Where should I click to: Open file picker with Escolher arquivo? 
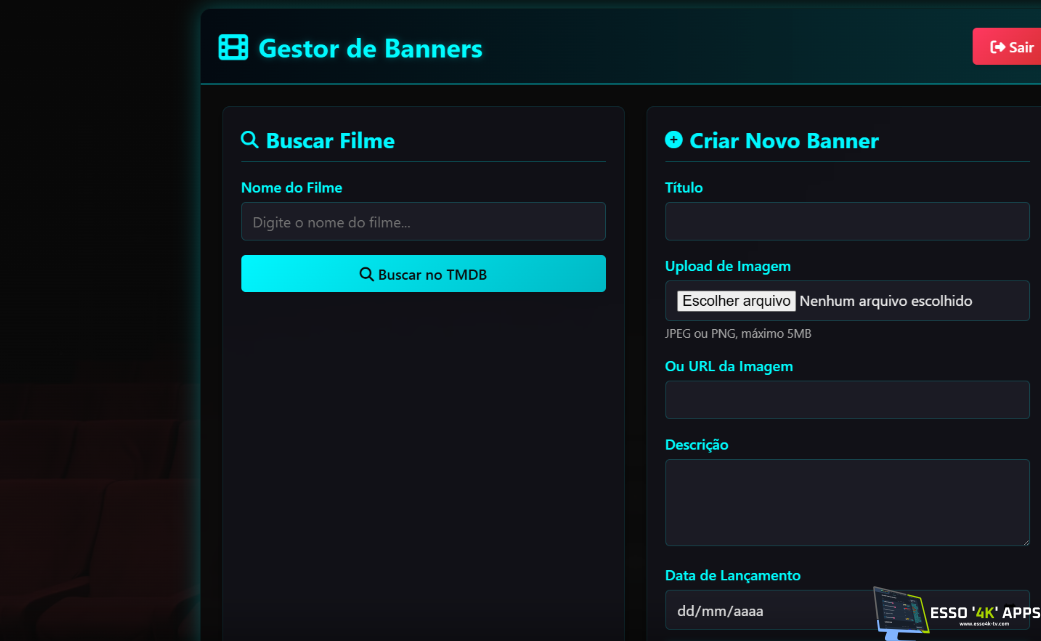pyautogui.click(x=736, y=301)
